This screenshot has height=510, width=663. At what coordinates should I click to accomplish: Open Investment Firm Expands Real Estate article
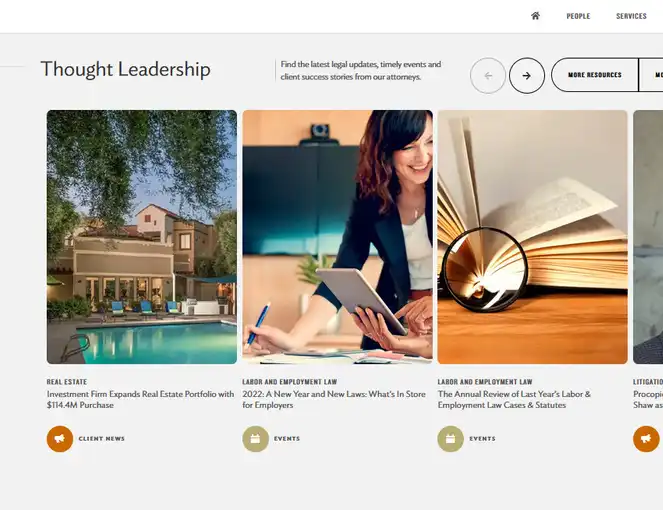(140, 399)
